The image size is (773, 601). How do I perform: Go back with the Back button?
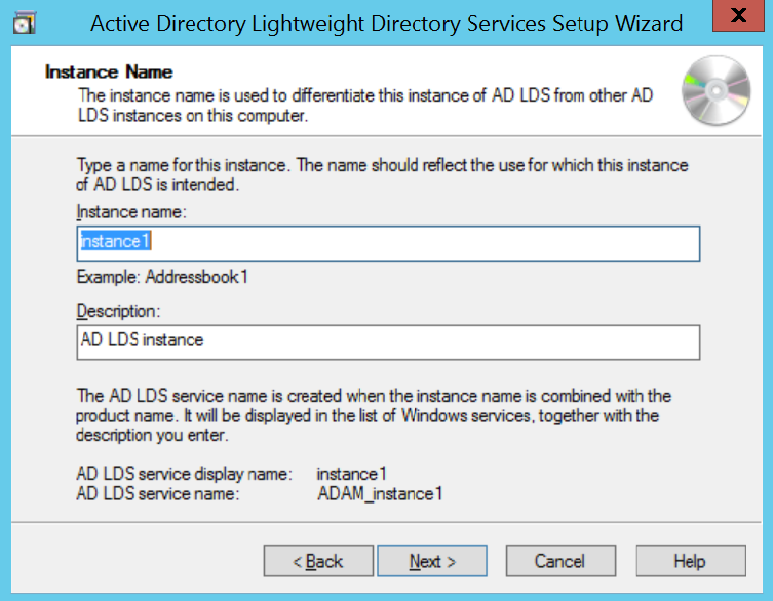pyautogui.click(x=318, y=561)
